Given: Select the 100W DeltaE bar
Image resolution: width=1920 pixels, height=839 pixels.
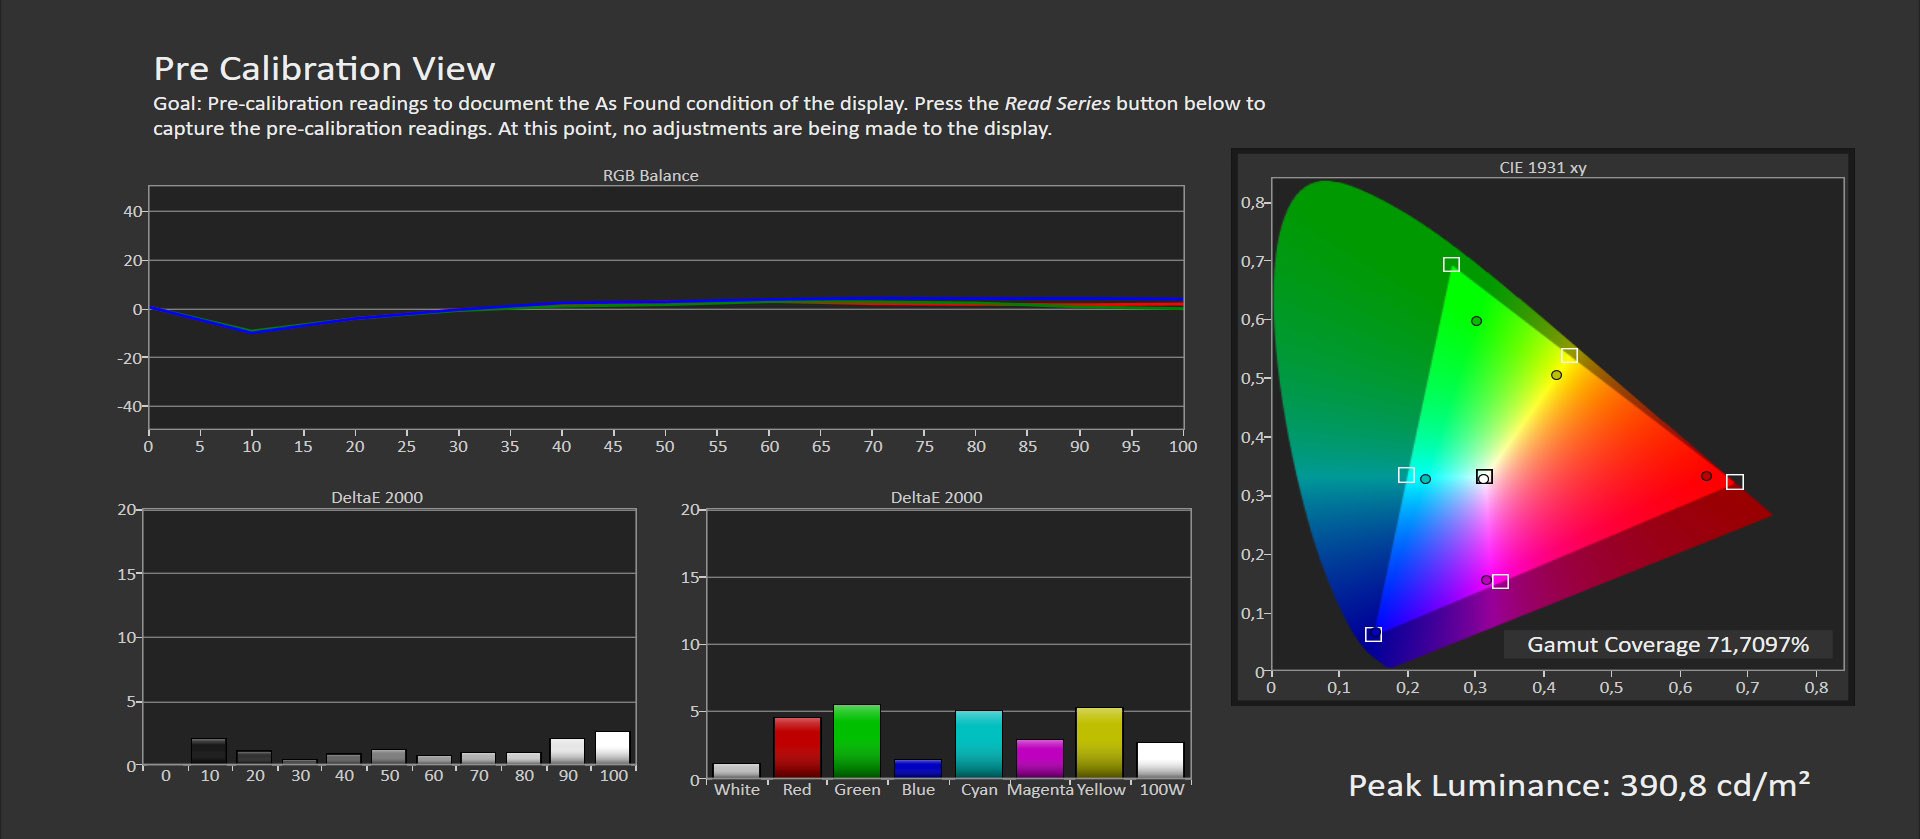Looking at the screenshot, I should click(x=1160, y=760).
